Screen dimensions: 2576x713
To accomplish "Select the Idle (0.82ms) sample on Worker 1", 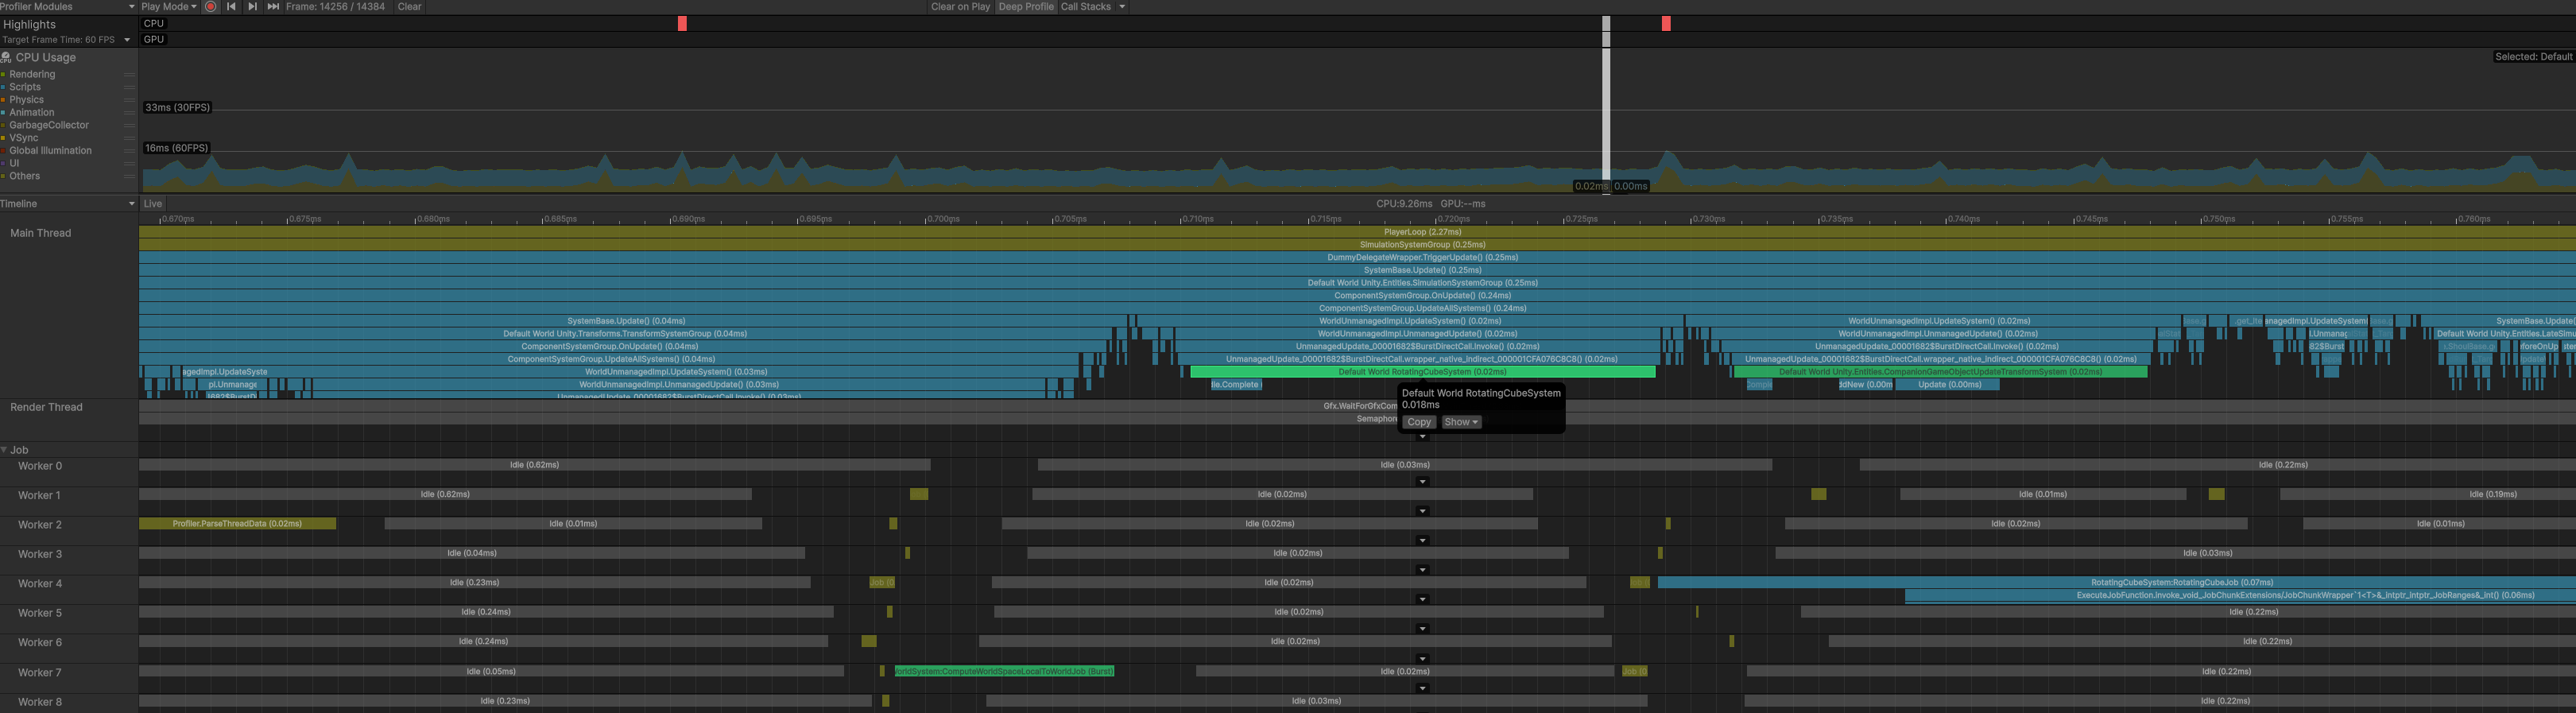I will [x=445, y=494].
